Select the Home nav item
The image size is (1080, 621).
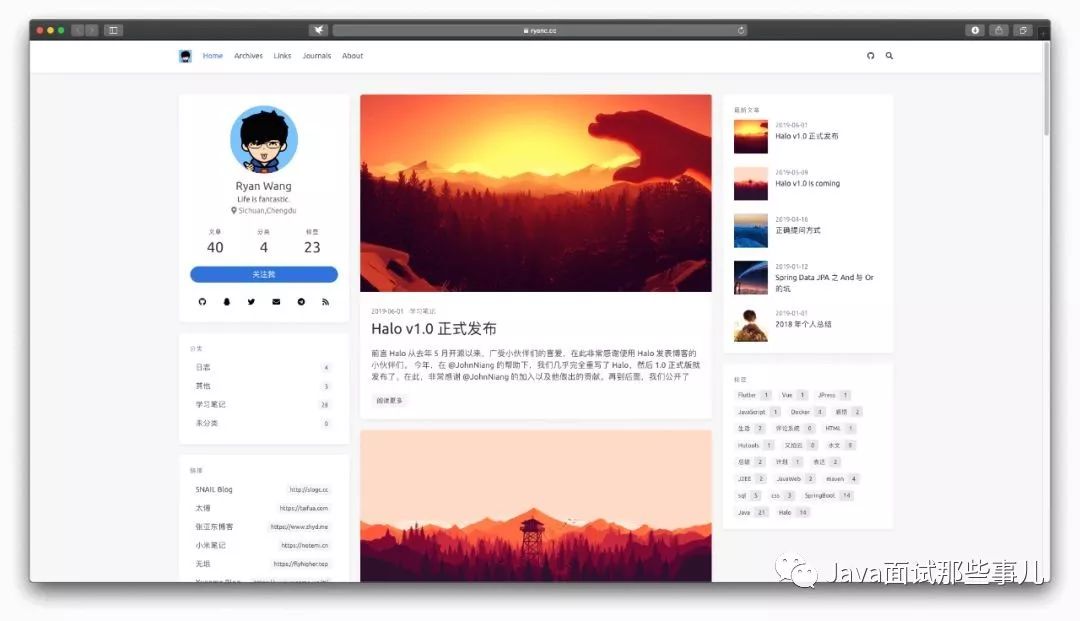(213, 56)
